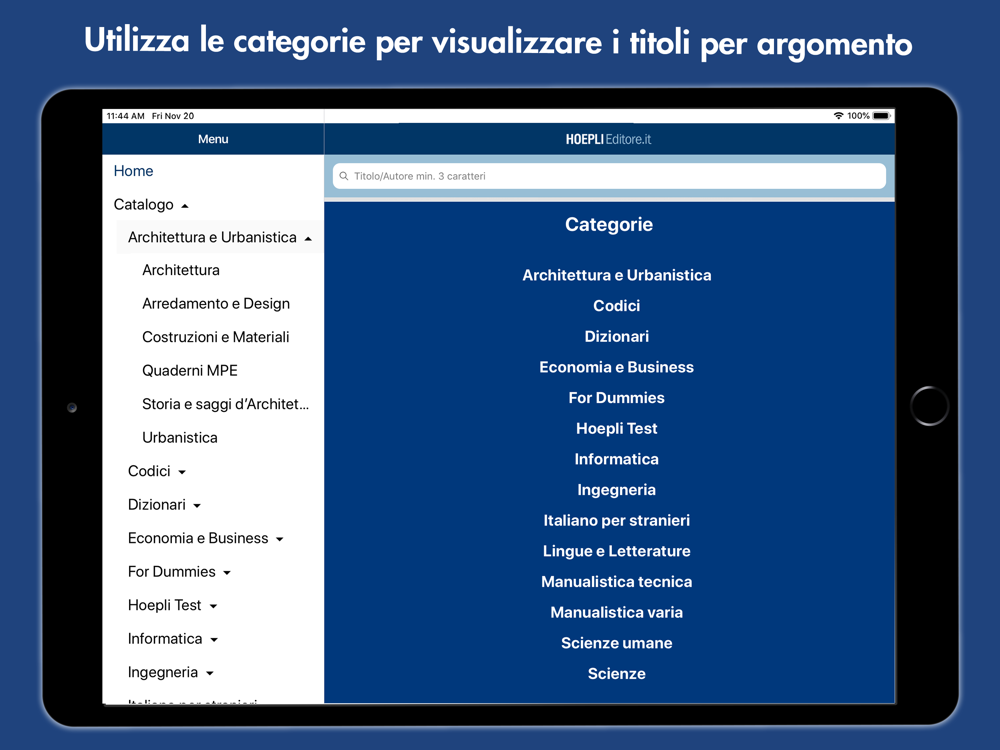
Task: Expand Economia e Business menu arrow
Action: pos(279,540)
